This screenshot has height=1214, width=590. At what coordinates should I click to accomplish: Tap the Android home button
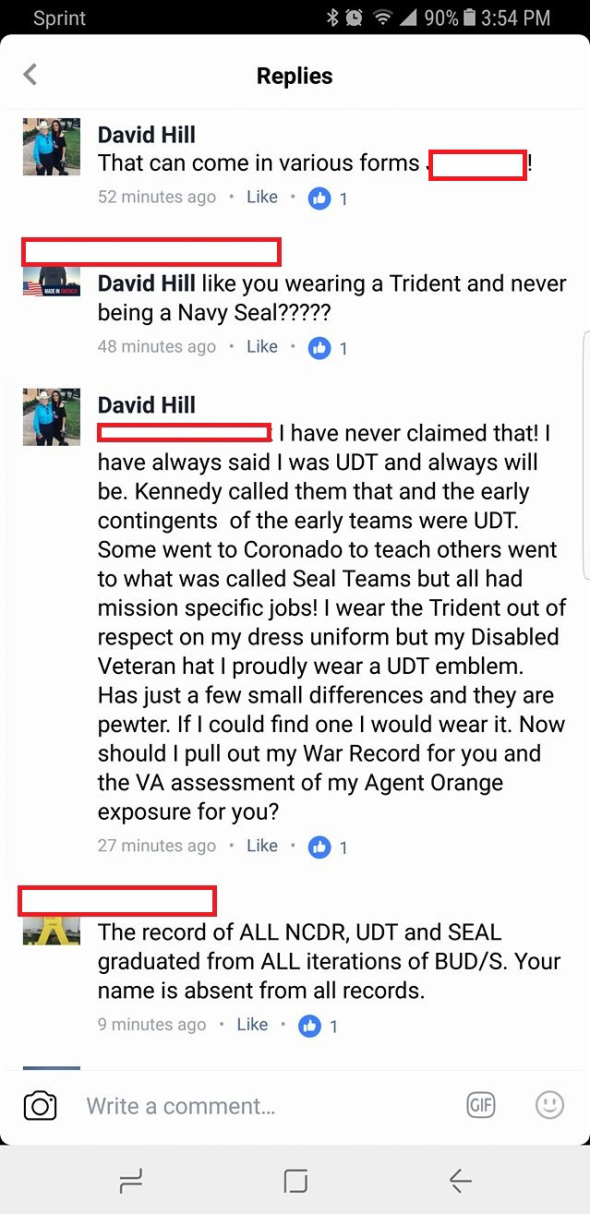[x=295, y=1181]
